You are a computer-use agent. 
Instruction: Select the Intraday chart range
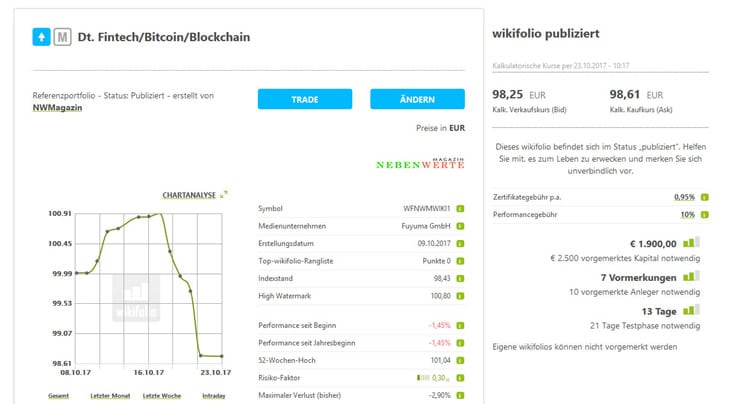tap(214, 395)
